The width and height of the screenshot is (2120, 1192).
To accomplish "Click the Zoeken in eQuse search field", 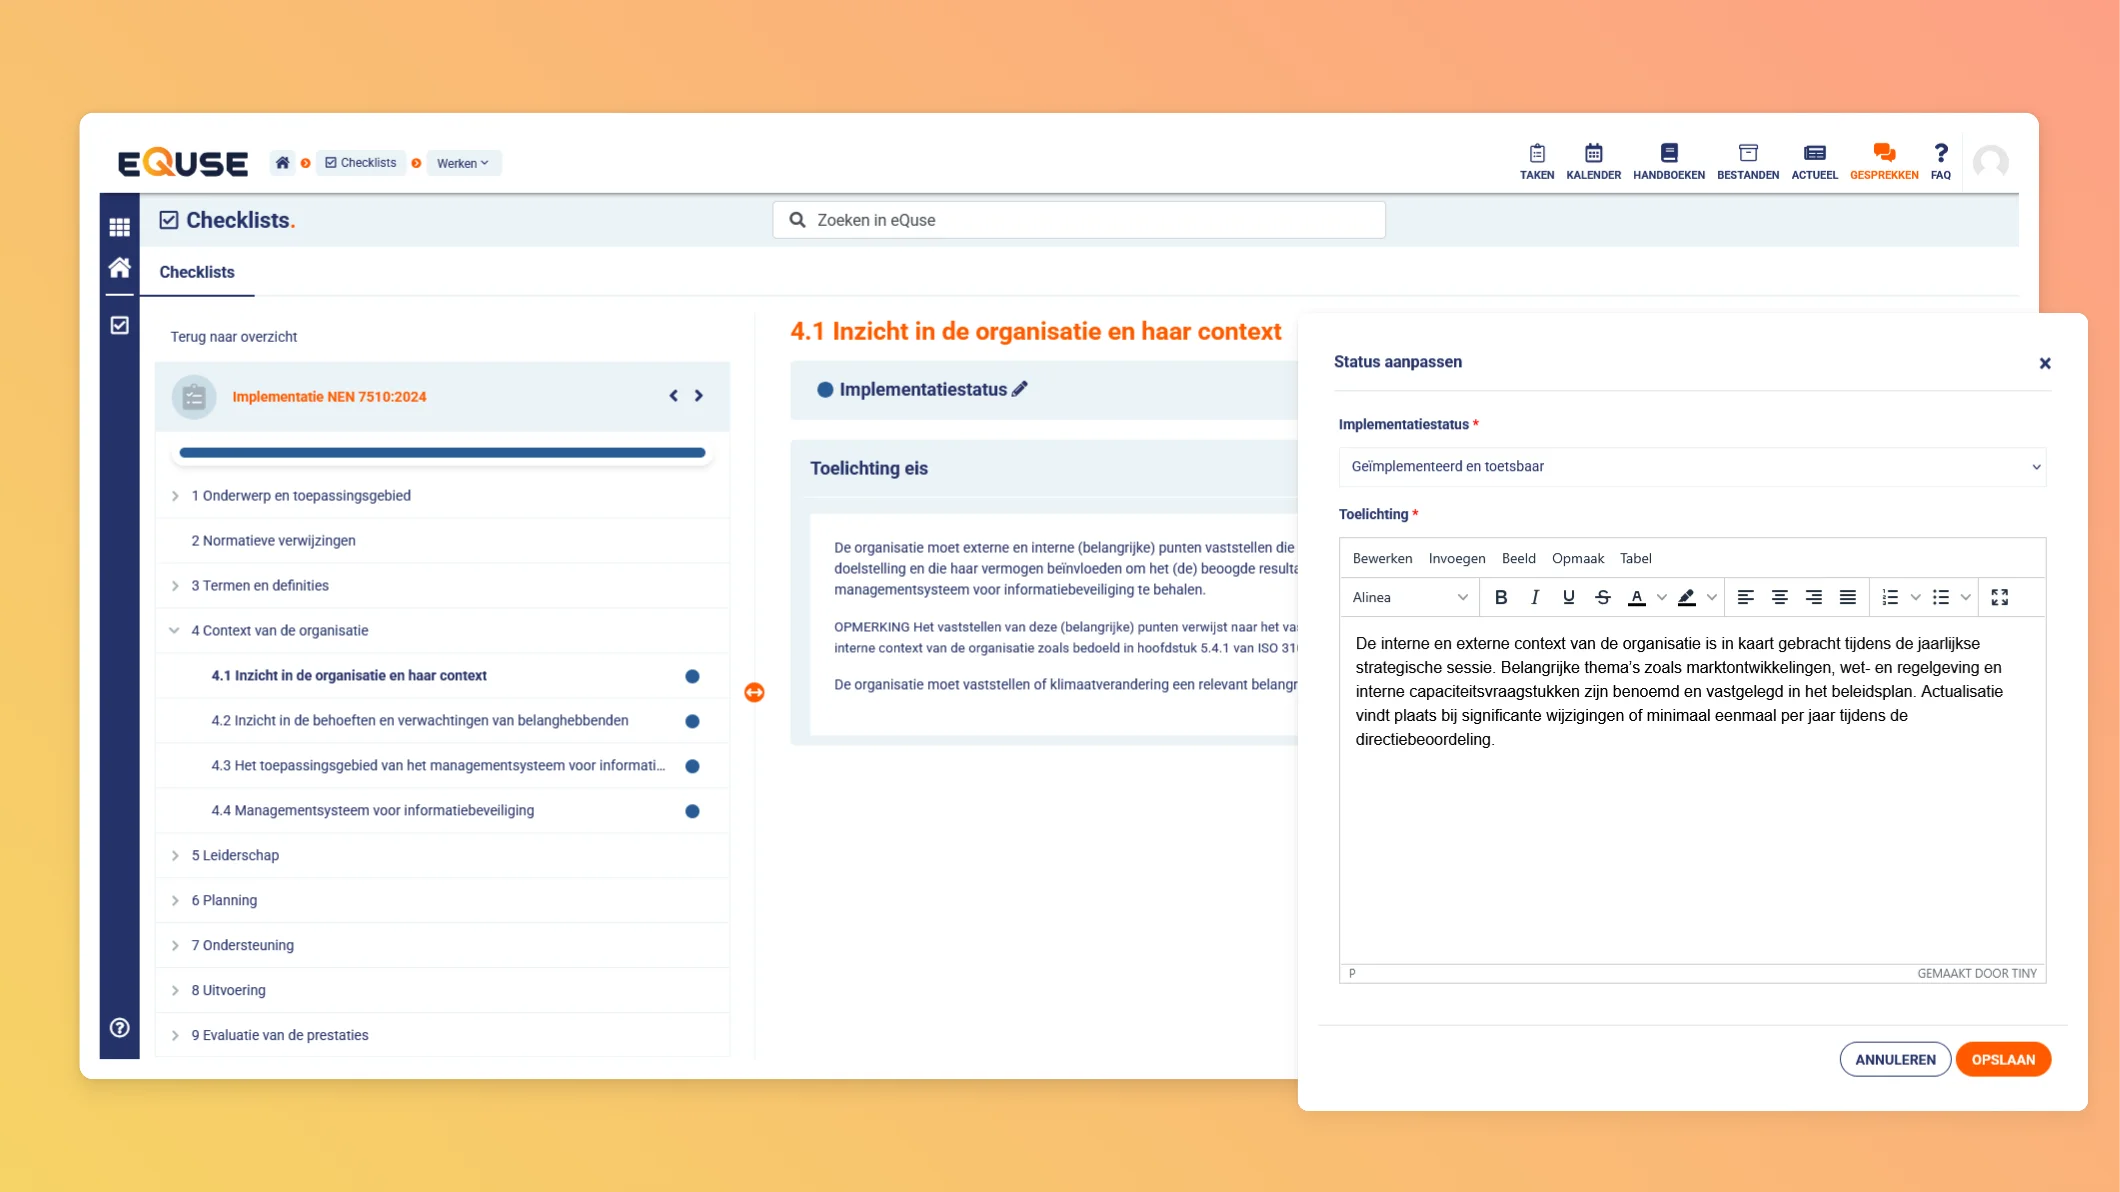I will coord(1078,220).
